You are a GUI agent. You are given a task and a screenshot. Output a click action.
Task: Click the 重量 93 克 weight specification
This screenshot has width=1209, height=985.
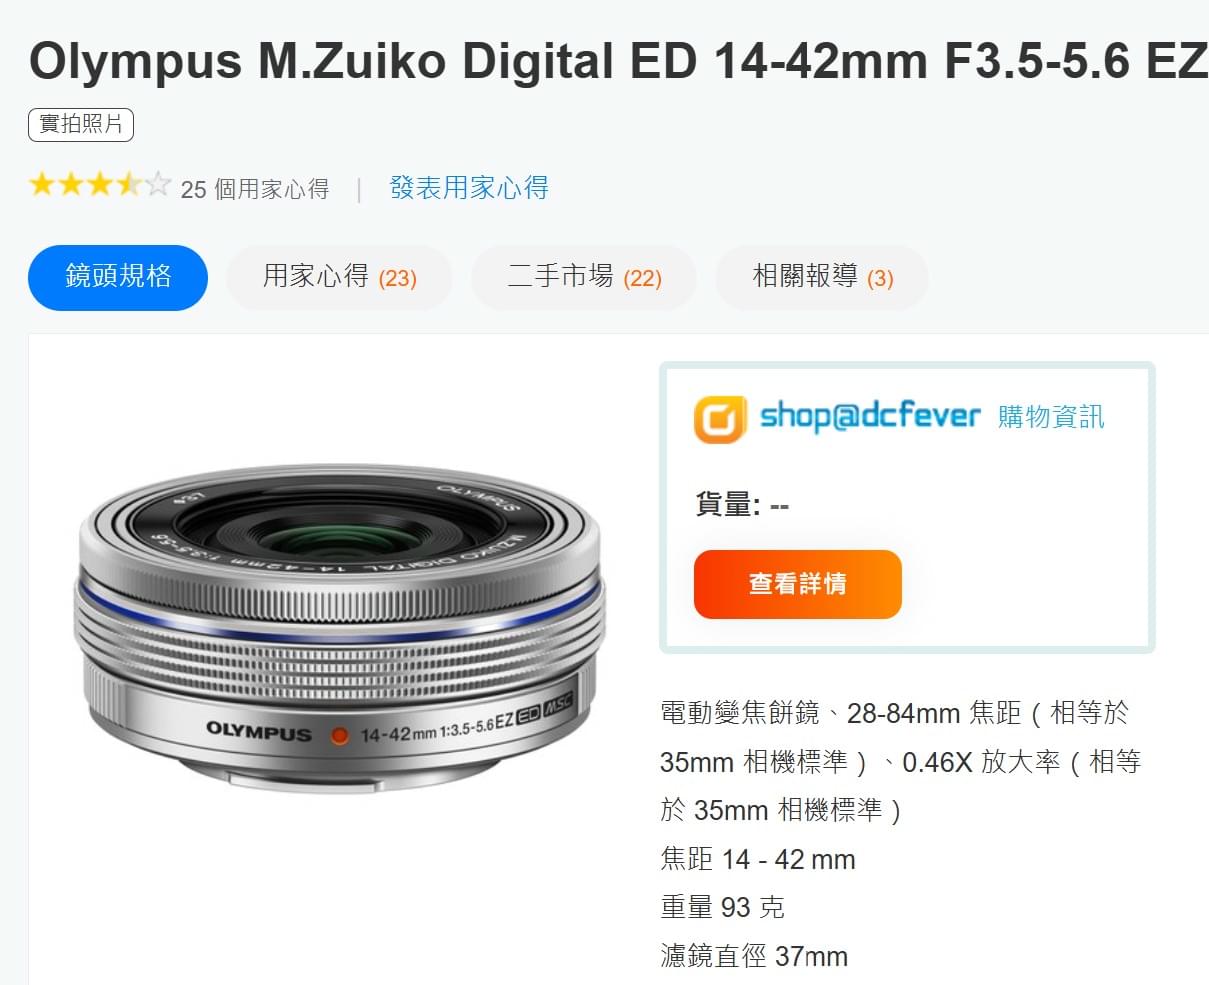click(722, 908)
